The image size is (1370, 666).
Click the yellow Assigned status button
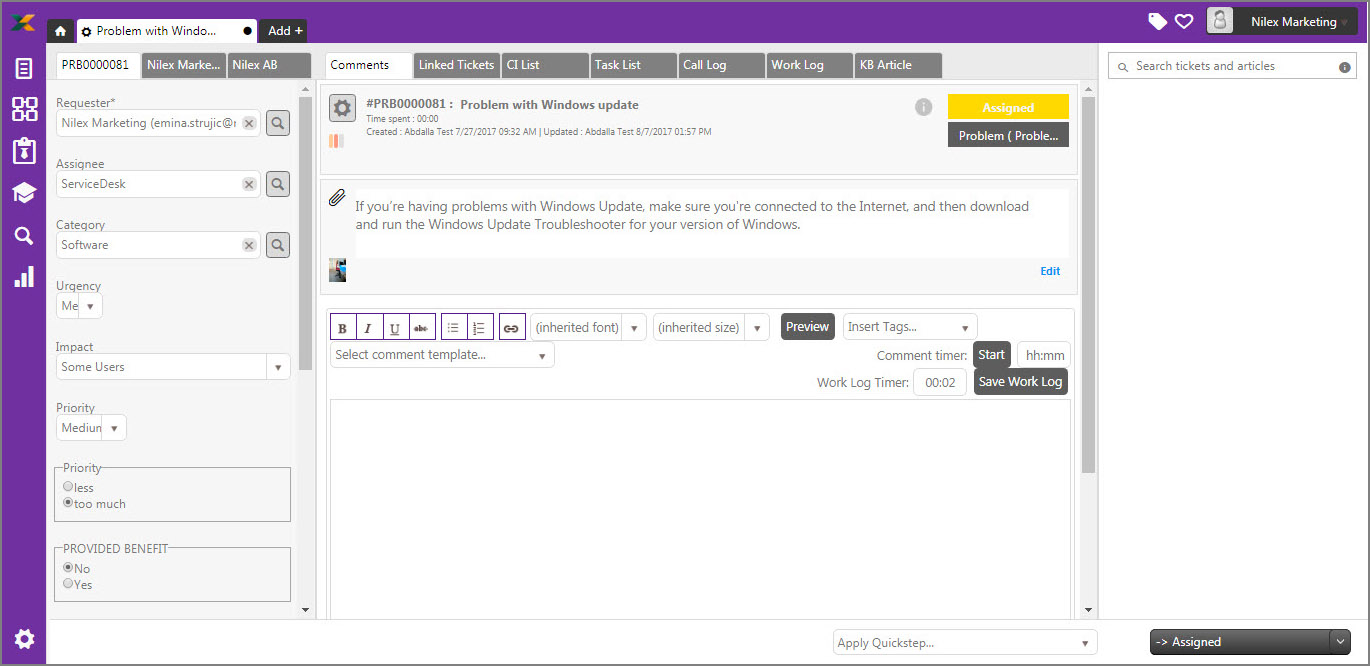click(x=1008, y=107)
